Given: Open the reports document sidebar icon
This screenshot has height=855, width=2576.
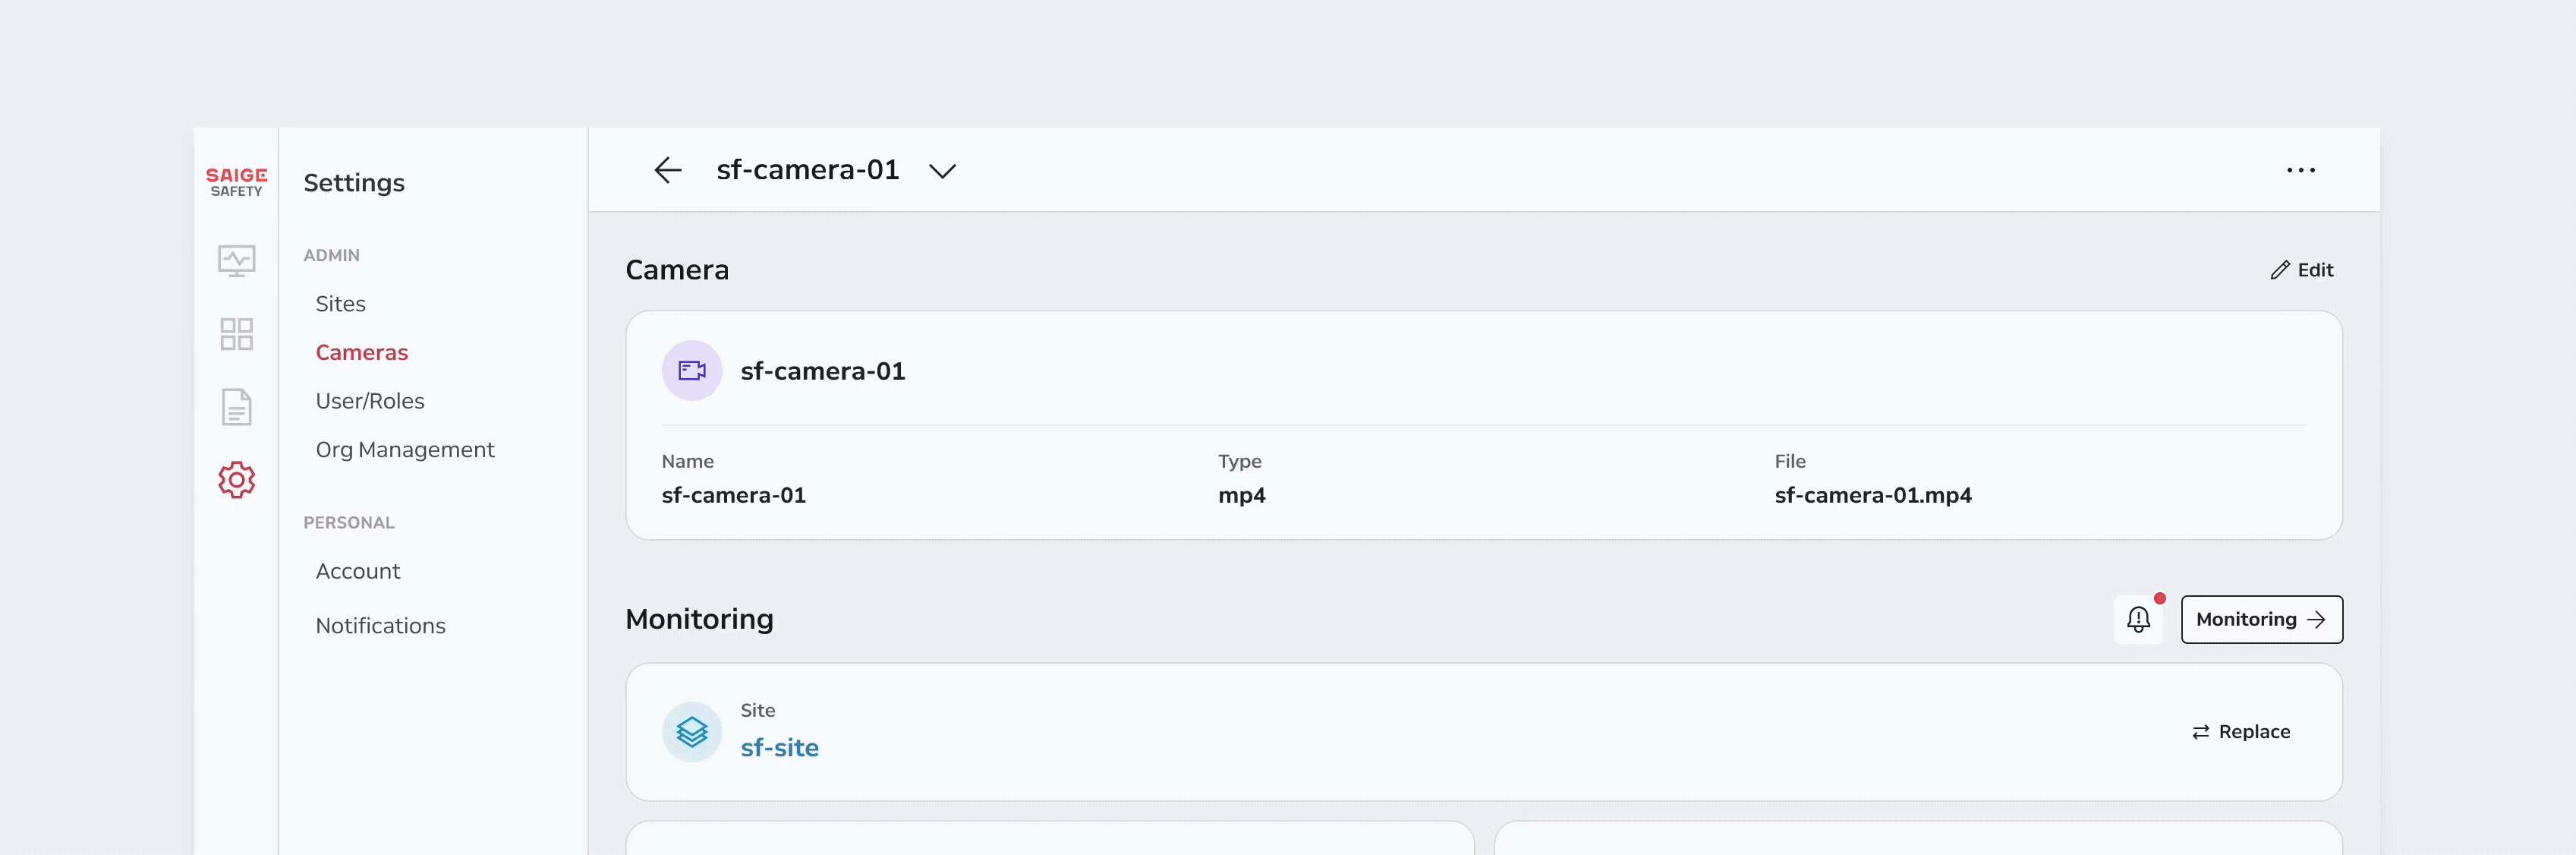Looking at the screenshot, I should [236, 407].
